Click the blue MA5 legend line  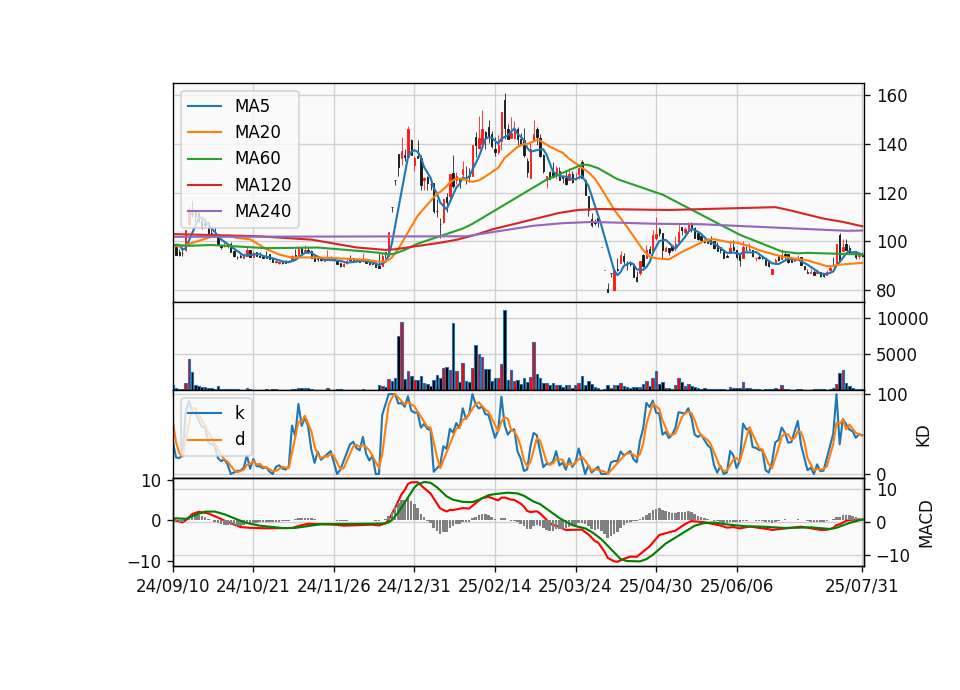[204, 106]
